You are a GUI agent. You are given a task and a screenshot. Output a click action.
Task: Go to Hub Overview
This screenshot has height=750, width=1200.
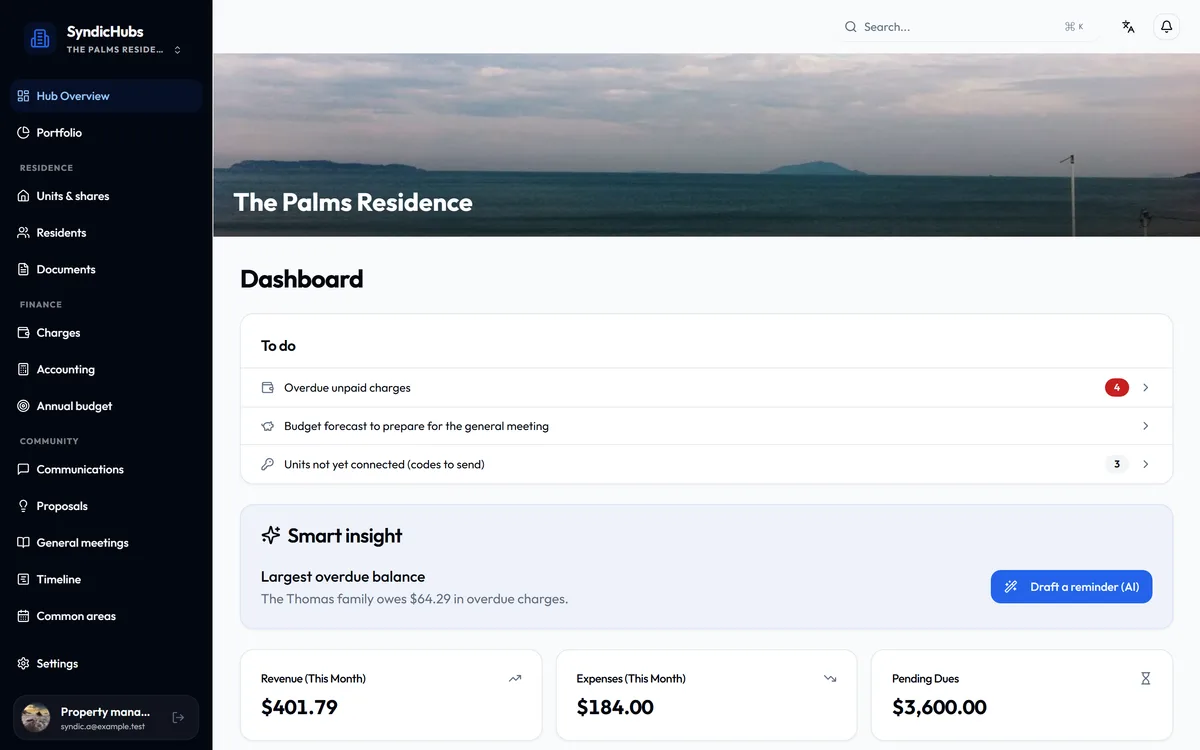pos(106,96)
